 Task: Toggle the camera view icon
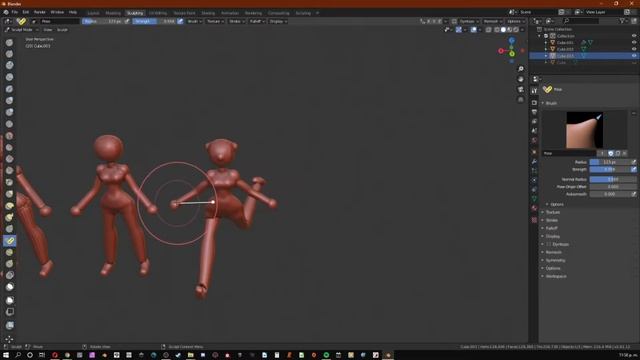pyautogui.click(x=520, y=89)
